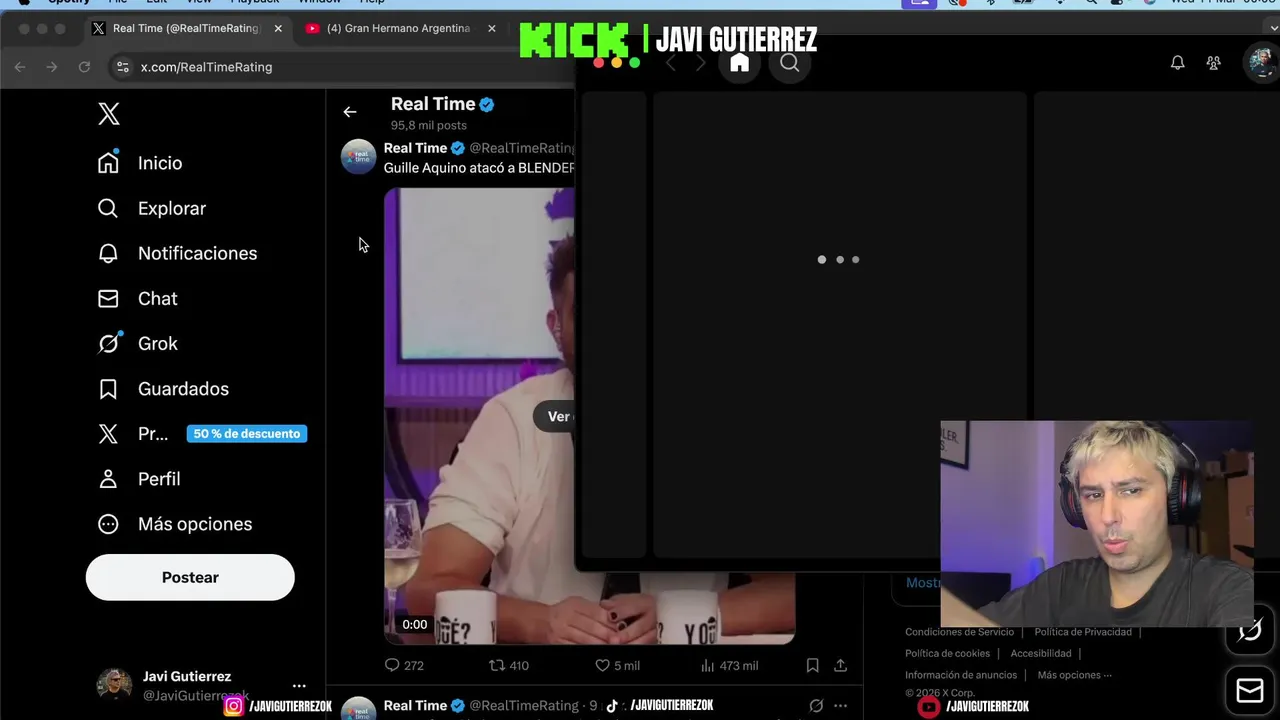Open Spotify friend activity icon
Viewport: 1280px width, 720px height.
click(x=1213, y=63)
